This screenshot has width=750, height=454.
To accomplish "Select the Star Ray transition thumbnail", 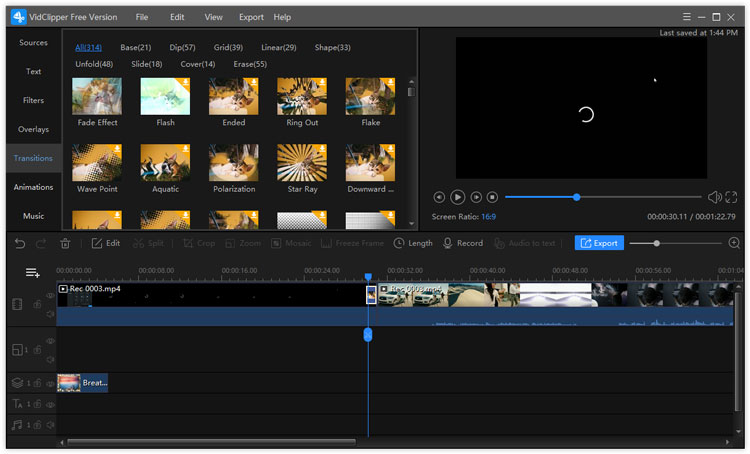I will 302,163.
